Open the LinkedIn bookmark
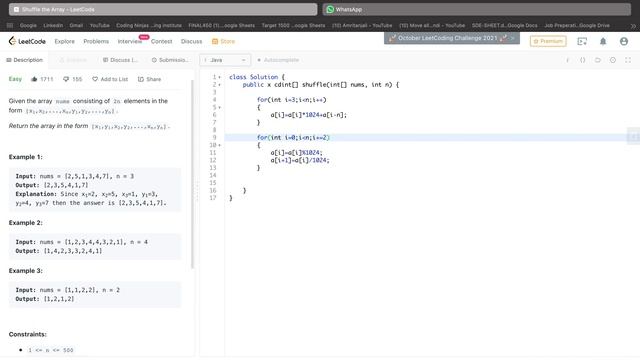 point(53,25)
